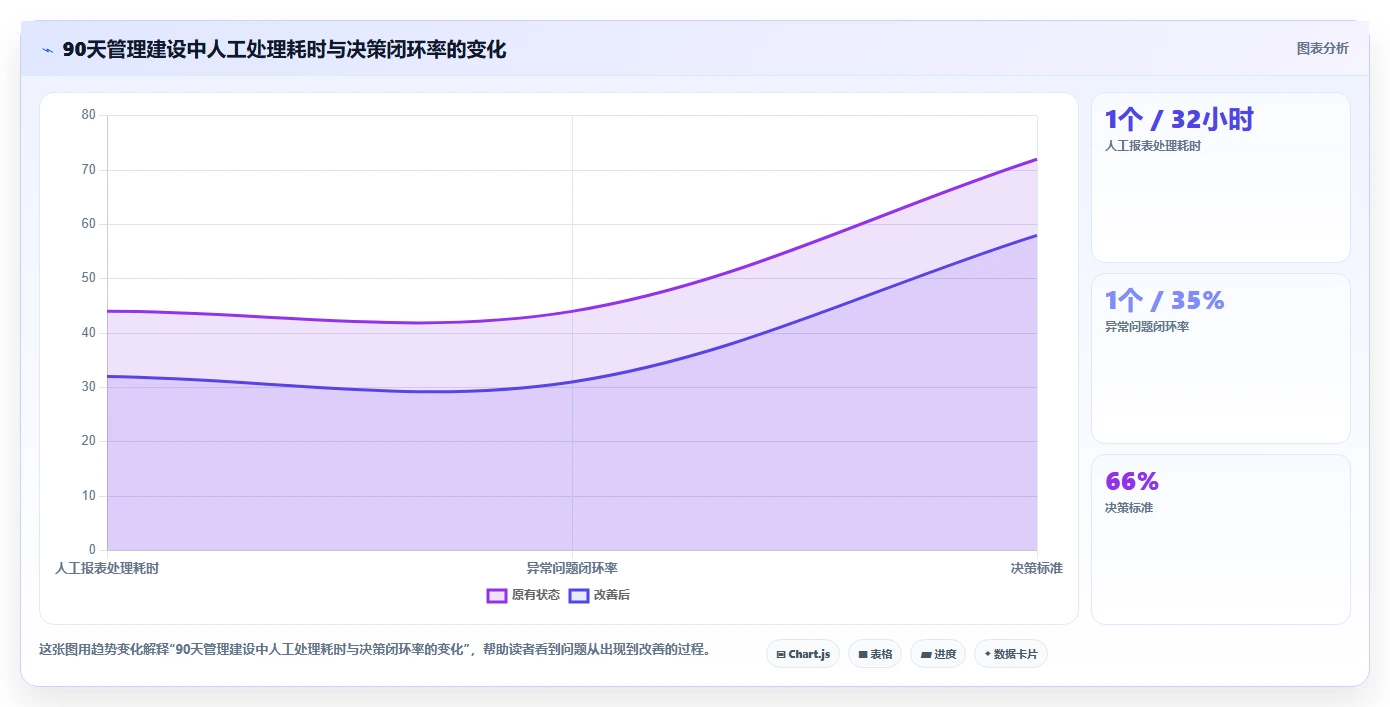Click the y-axis value 80
Viewport: 1390px width, 707px height.
coord(89,115)
